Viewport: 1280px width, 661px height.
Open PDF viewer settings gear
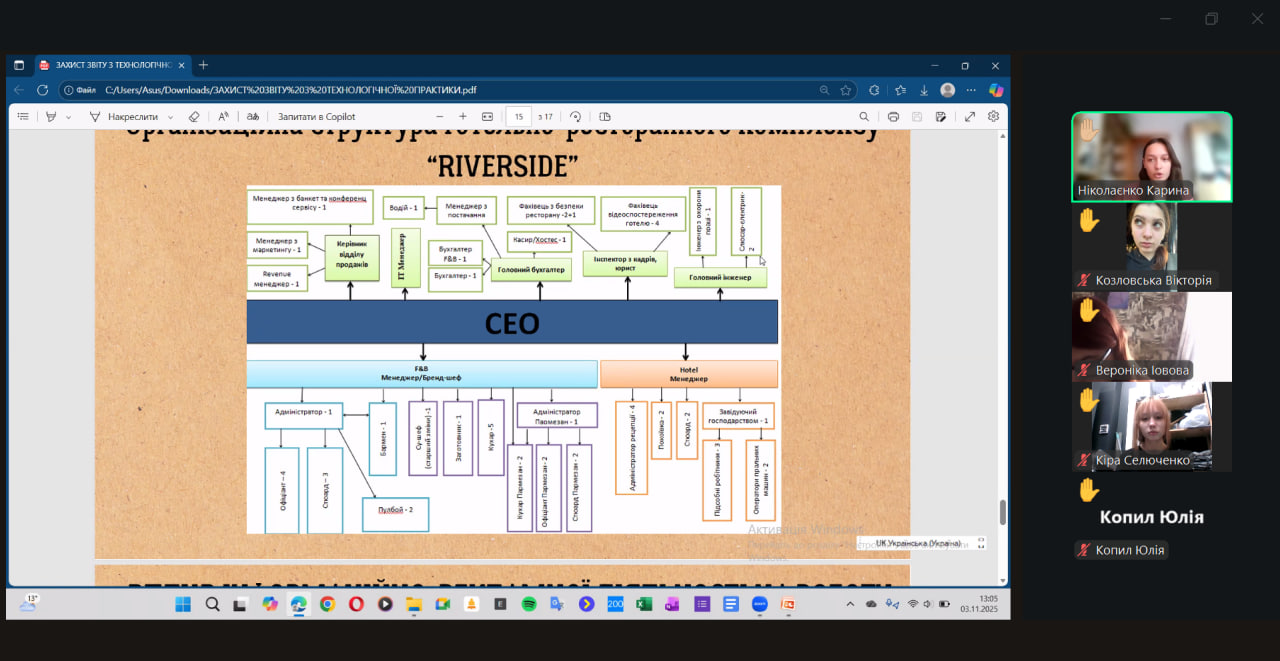[x=993, y=117]
